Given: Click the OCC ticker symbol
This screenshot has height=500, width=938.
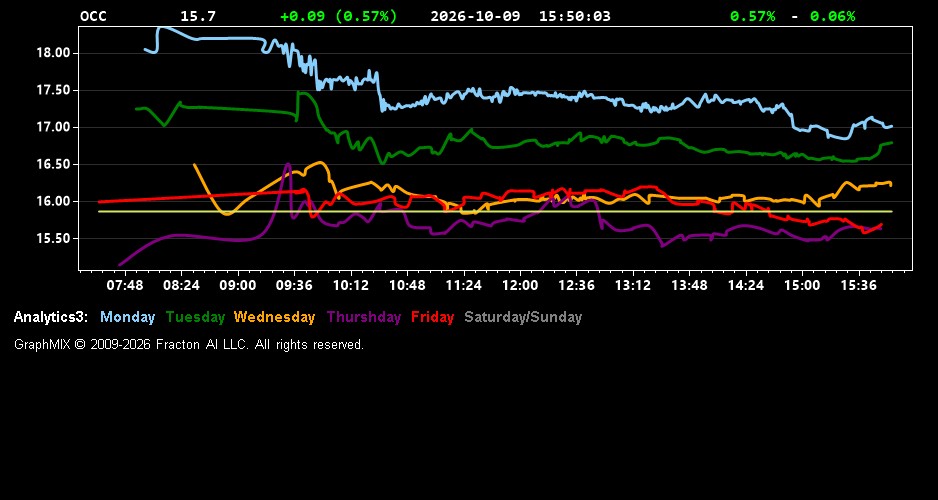Looking at the screenshot, I should point(93,16).
